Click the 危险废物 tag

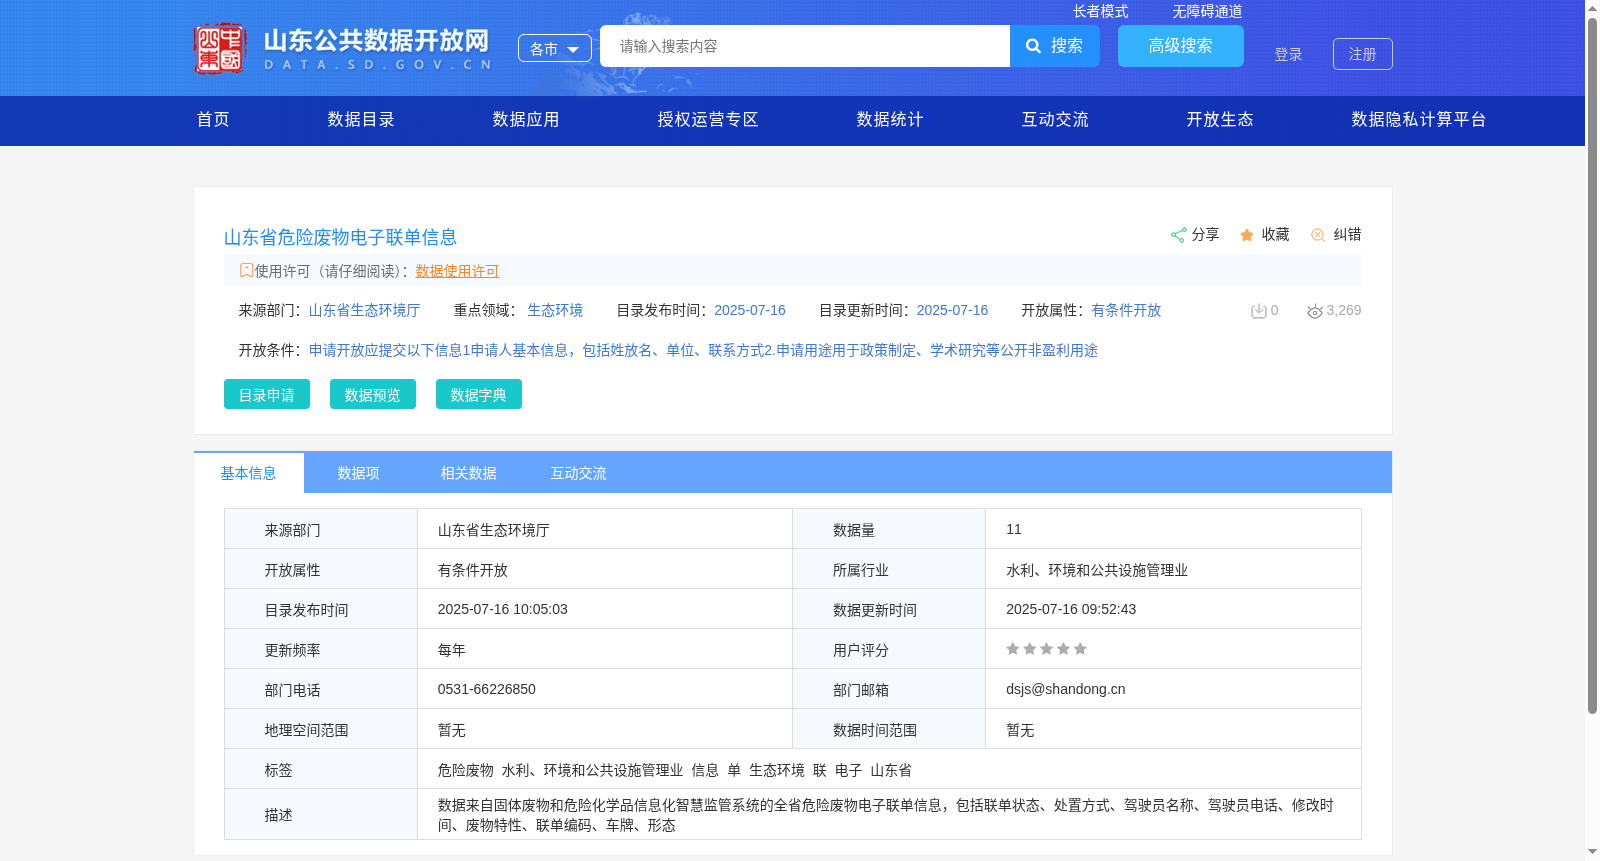[466, 770]
